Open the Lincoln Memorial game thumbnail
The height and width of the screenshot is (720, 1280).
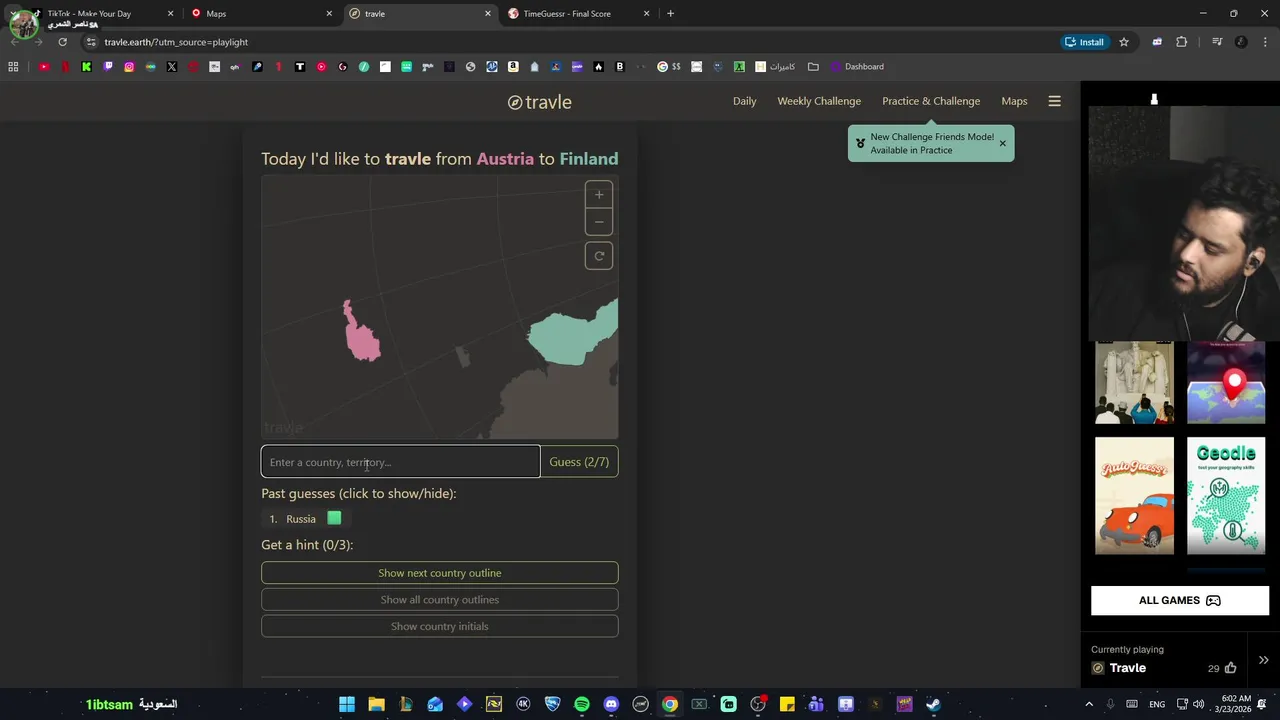[x=1134, y=383]
